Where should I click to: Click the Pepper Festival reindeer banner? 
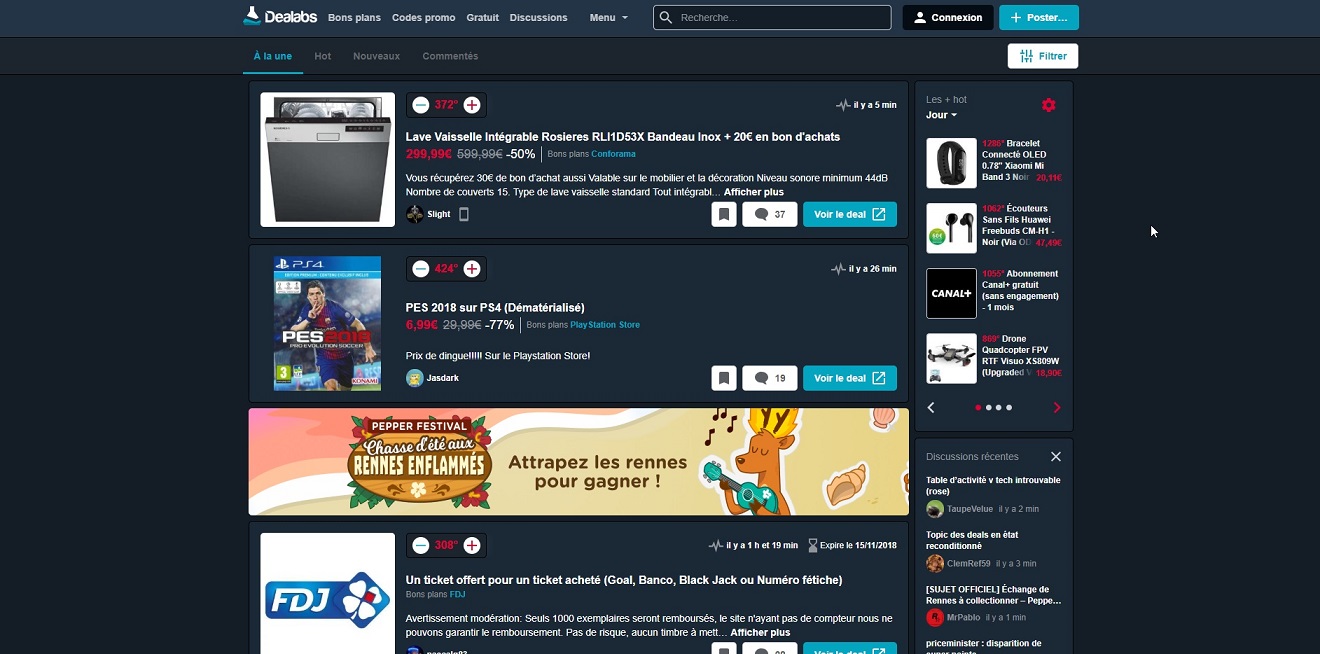point(578,462)
